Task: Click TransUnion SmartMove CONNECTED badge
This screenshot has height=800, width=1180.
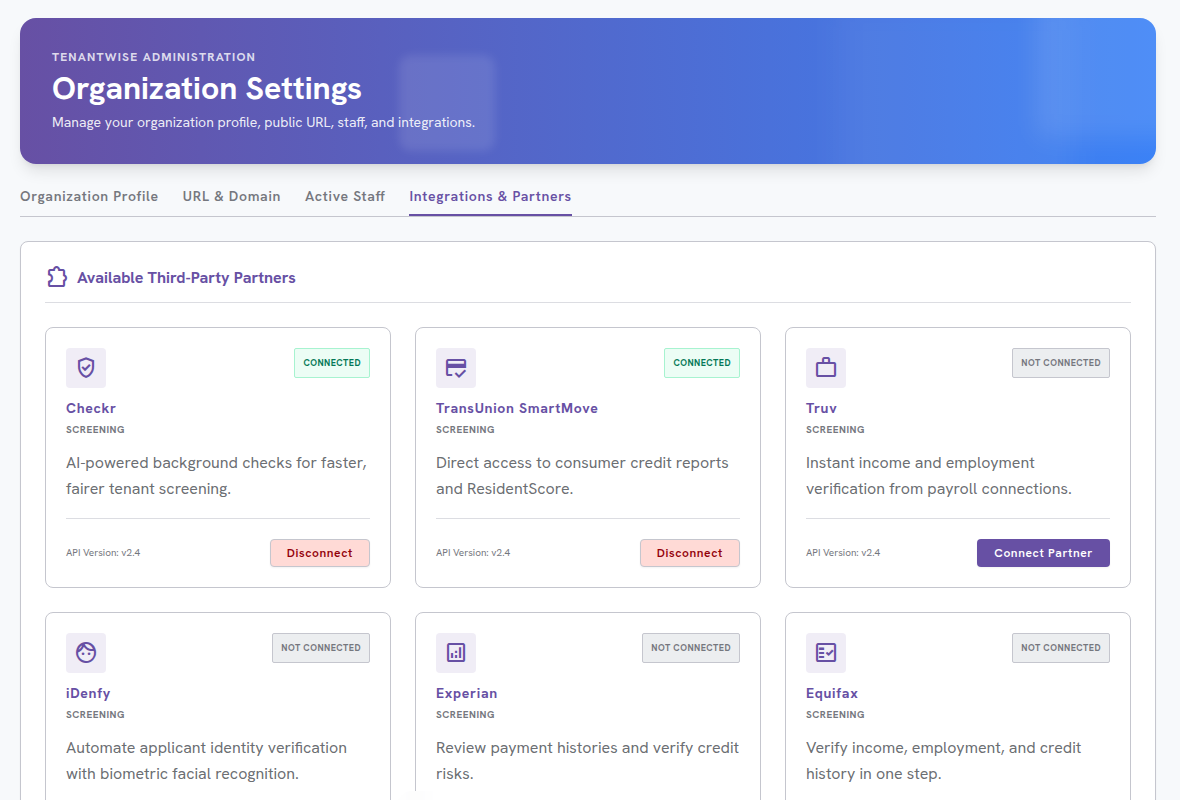Action: tap(701, 363)
